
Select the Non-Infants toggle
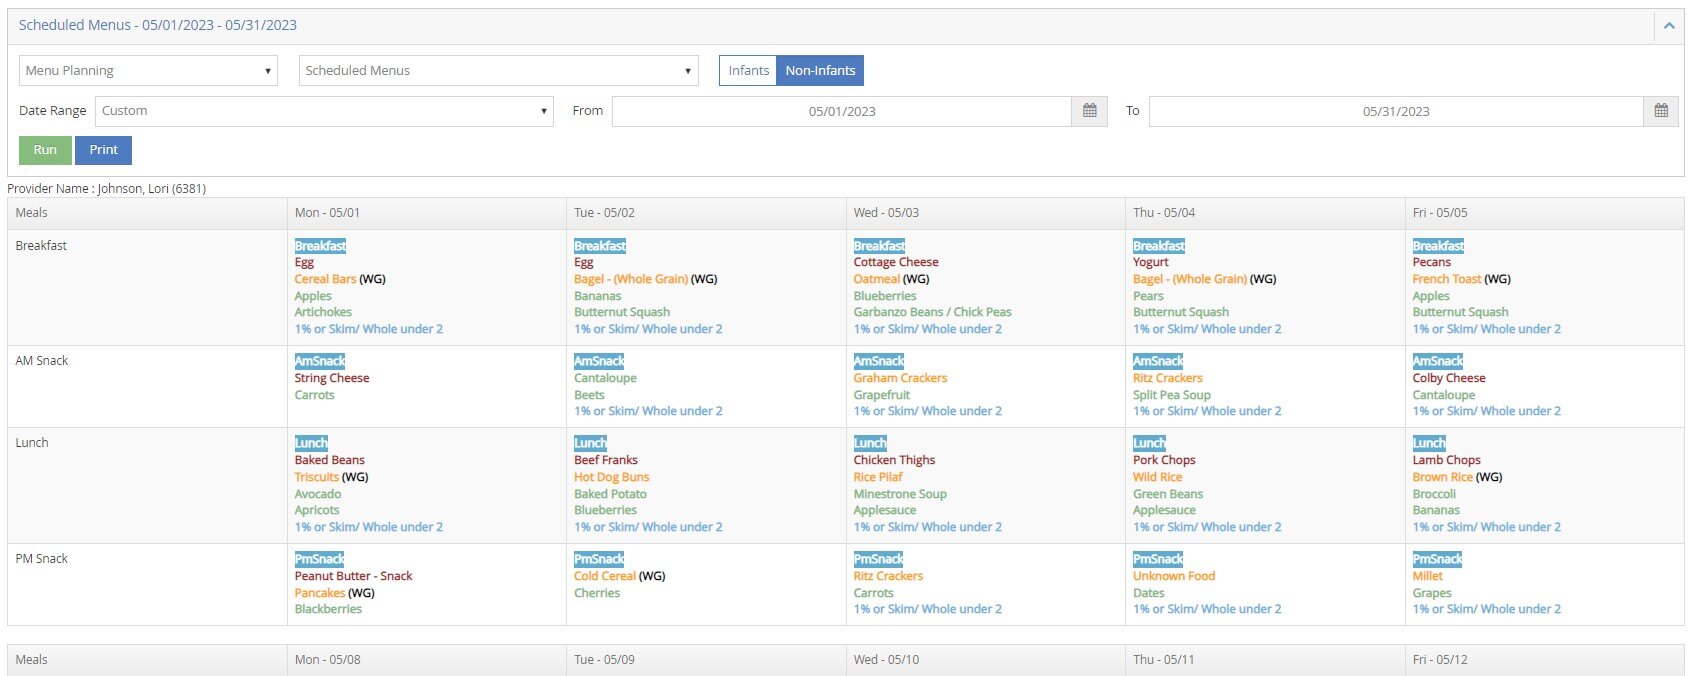point(820,71)
